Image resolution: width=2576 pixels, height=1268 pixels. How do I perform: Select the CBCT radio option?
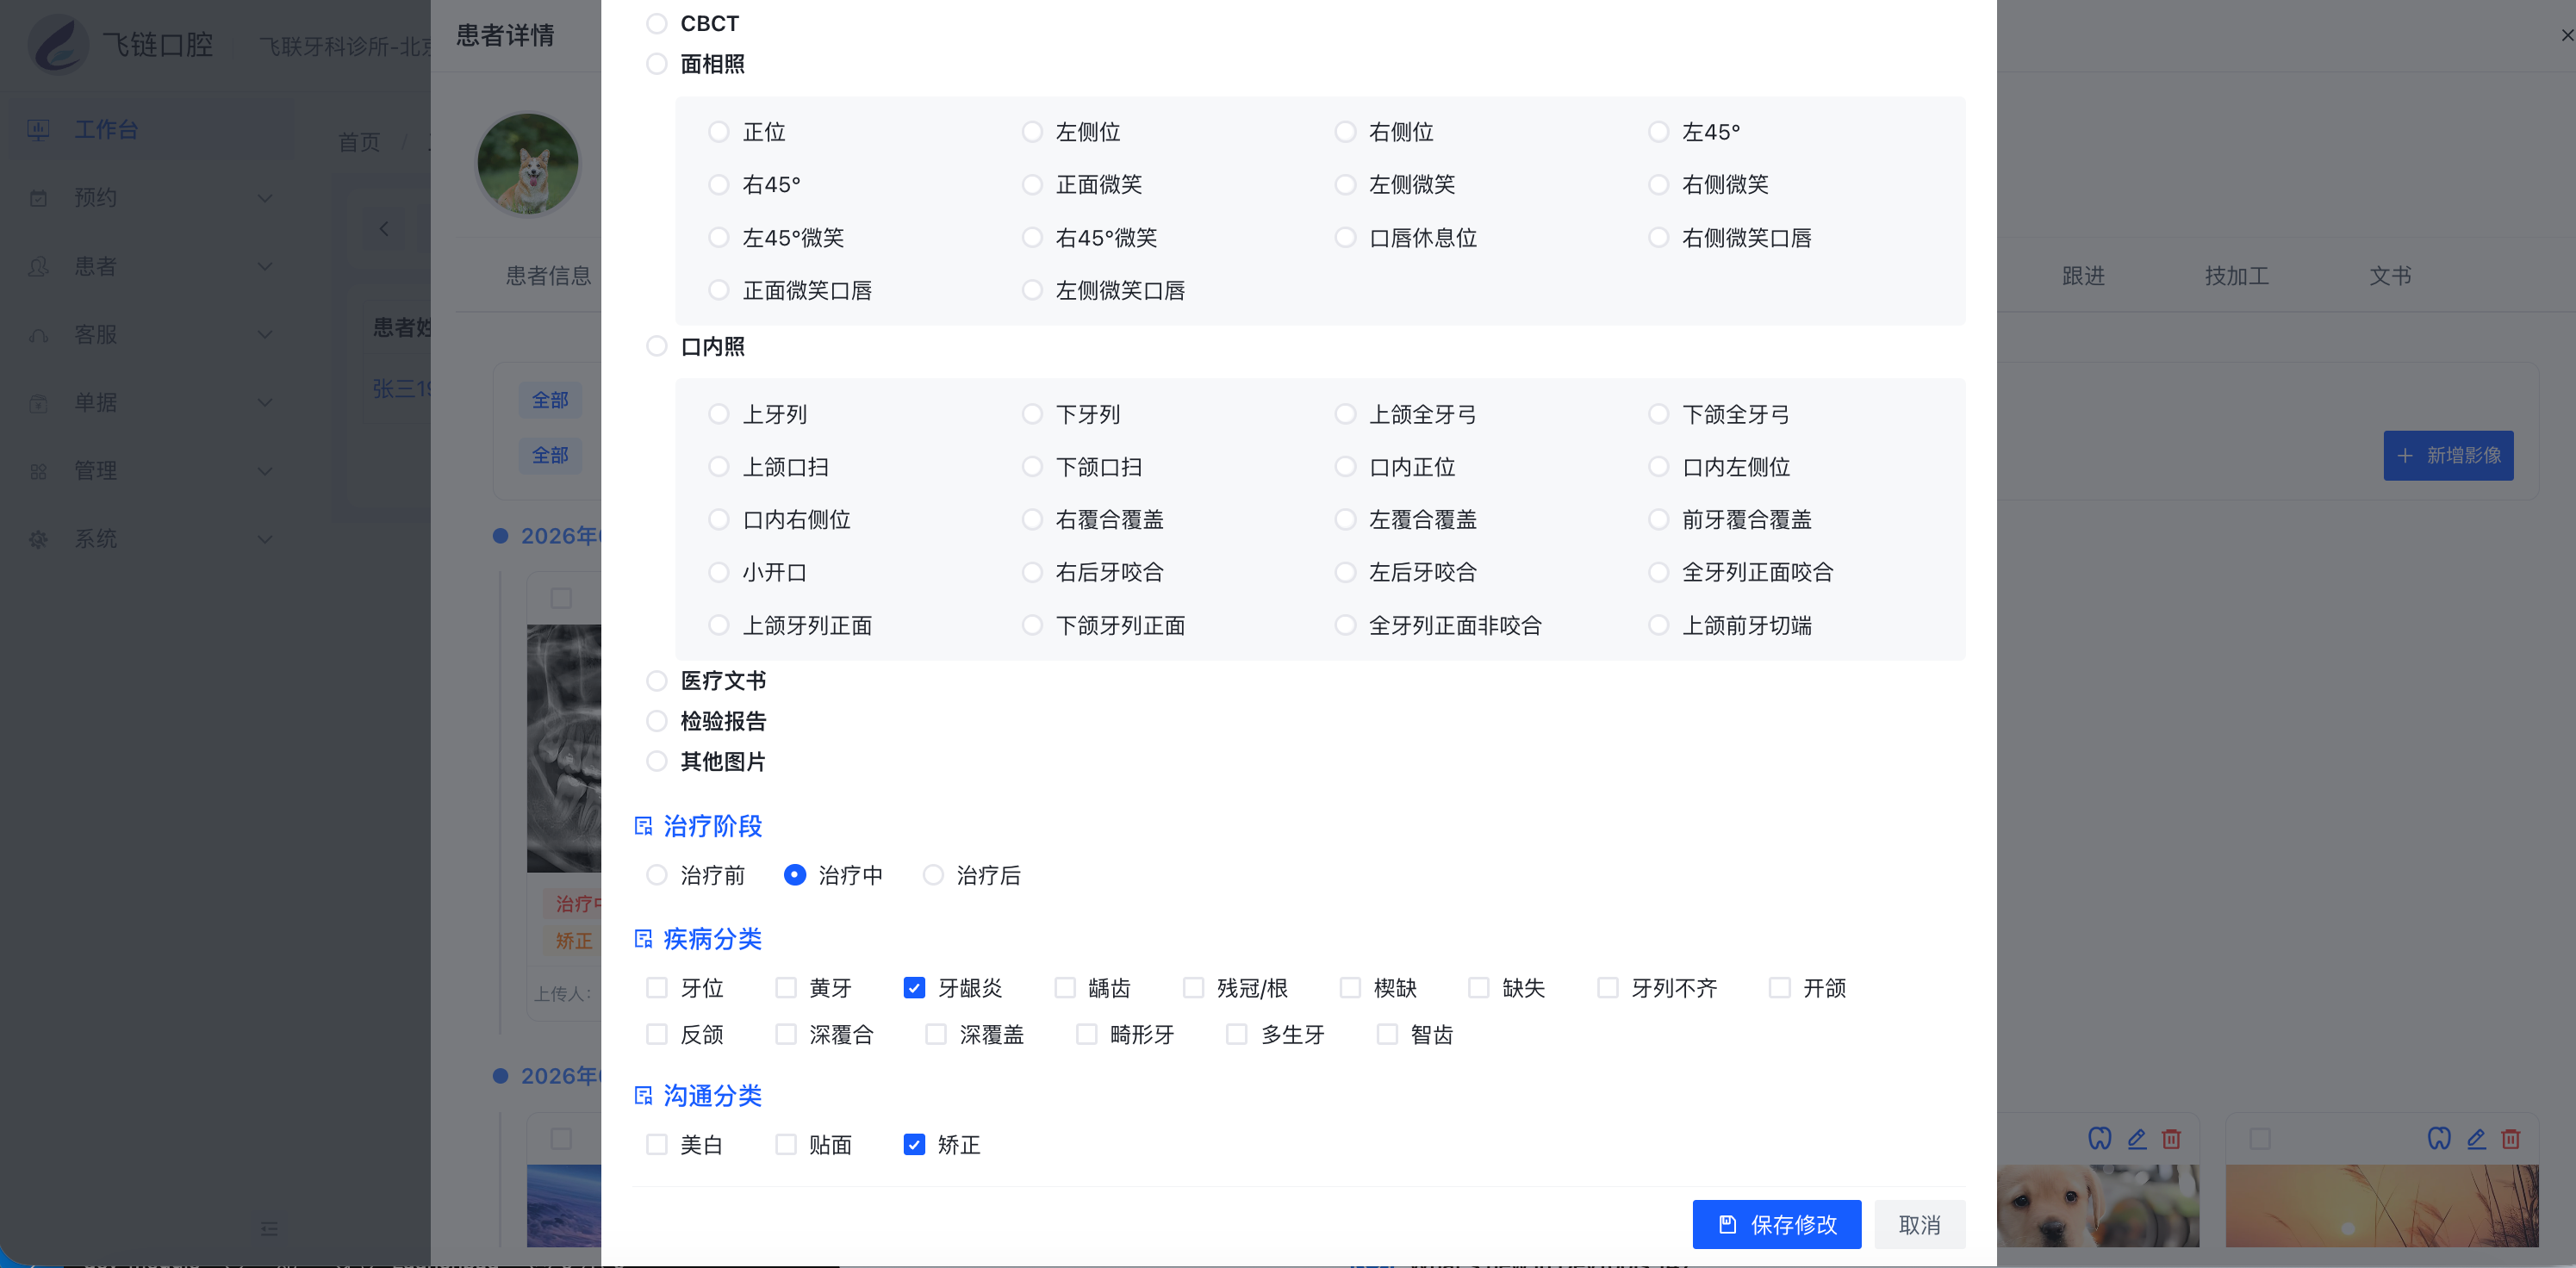click(x=657, y=23)
